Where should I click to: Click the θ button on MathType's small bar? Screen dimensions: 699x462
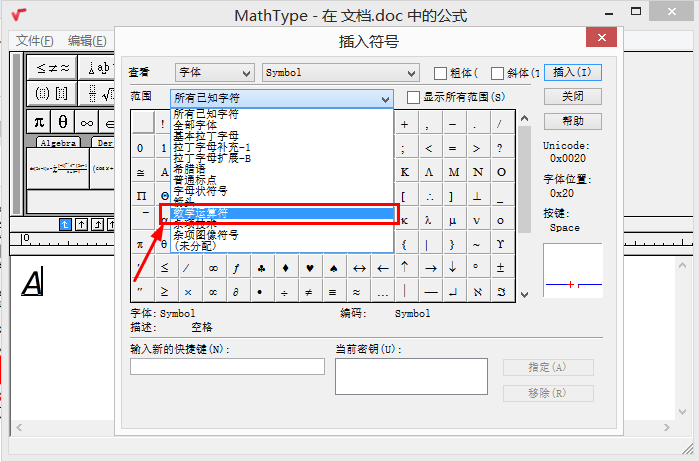[63, 122]
